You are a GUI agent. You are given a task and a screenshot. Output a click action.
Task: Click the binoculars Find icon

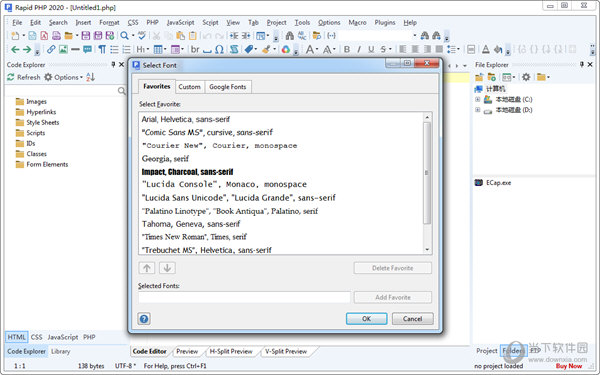point(290,36)
